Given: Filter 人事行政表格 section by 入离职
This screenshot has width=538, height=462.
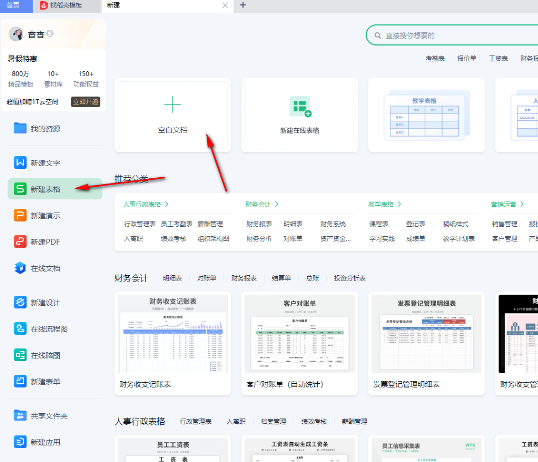Looking at the screenshot, I should click(x=236, y=421).
